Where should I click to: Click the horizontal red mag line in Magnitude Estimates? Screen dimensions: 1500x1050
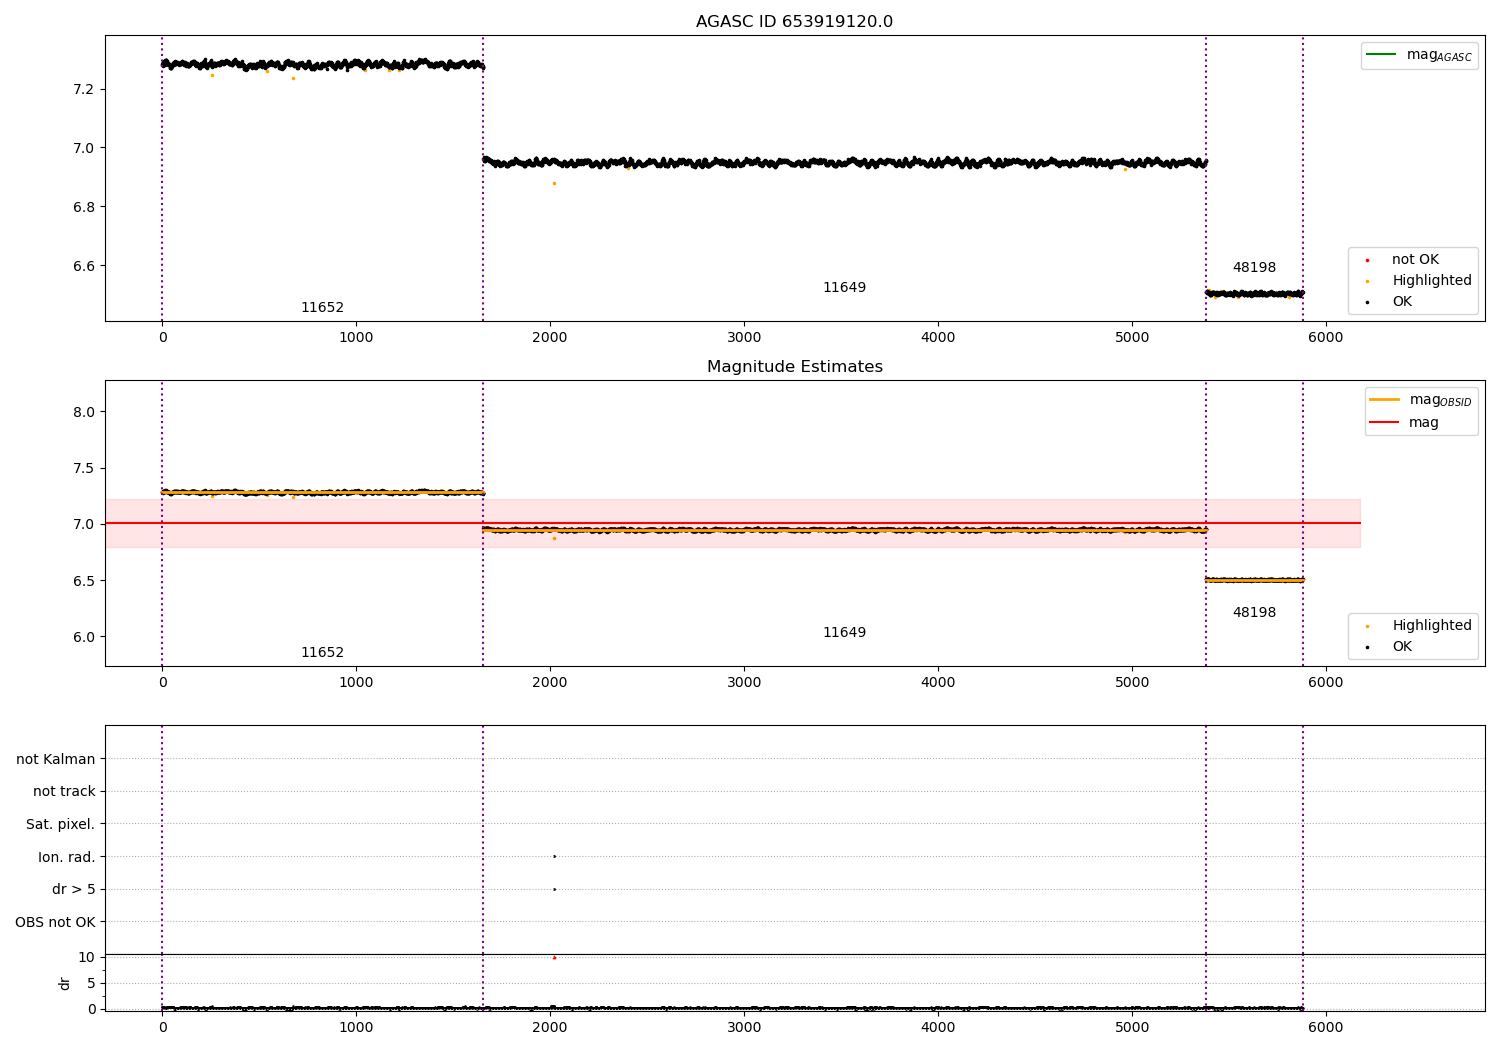pos(732,523)
